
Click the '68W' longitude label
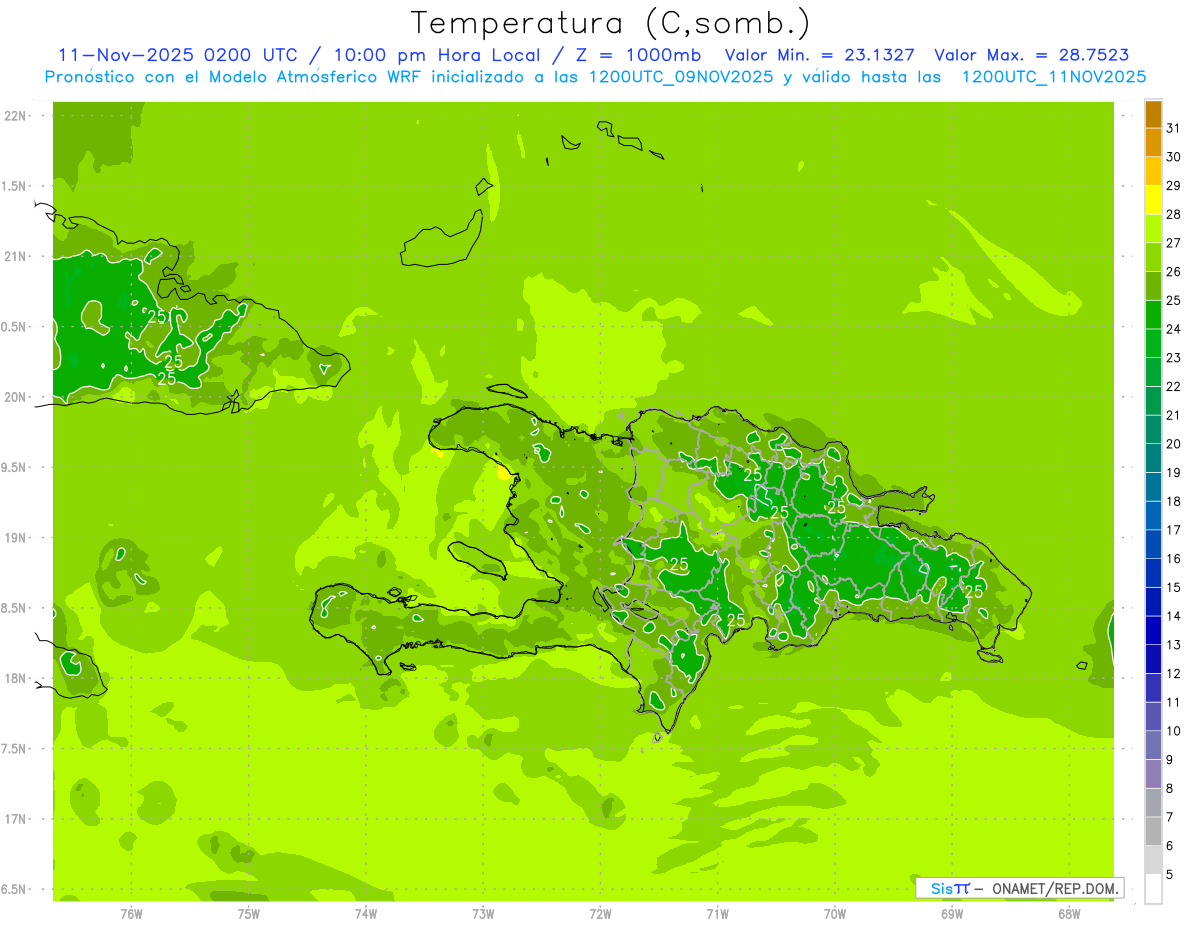tap(1069, 913)
